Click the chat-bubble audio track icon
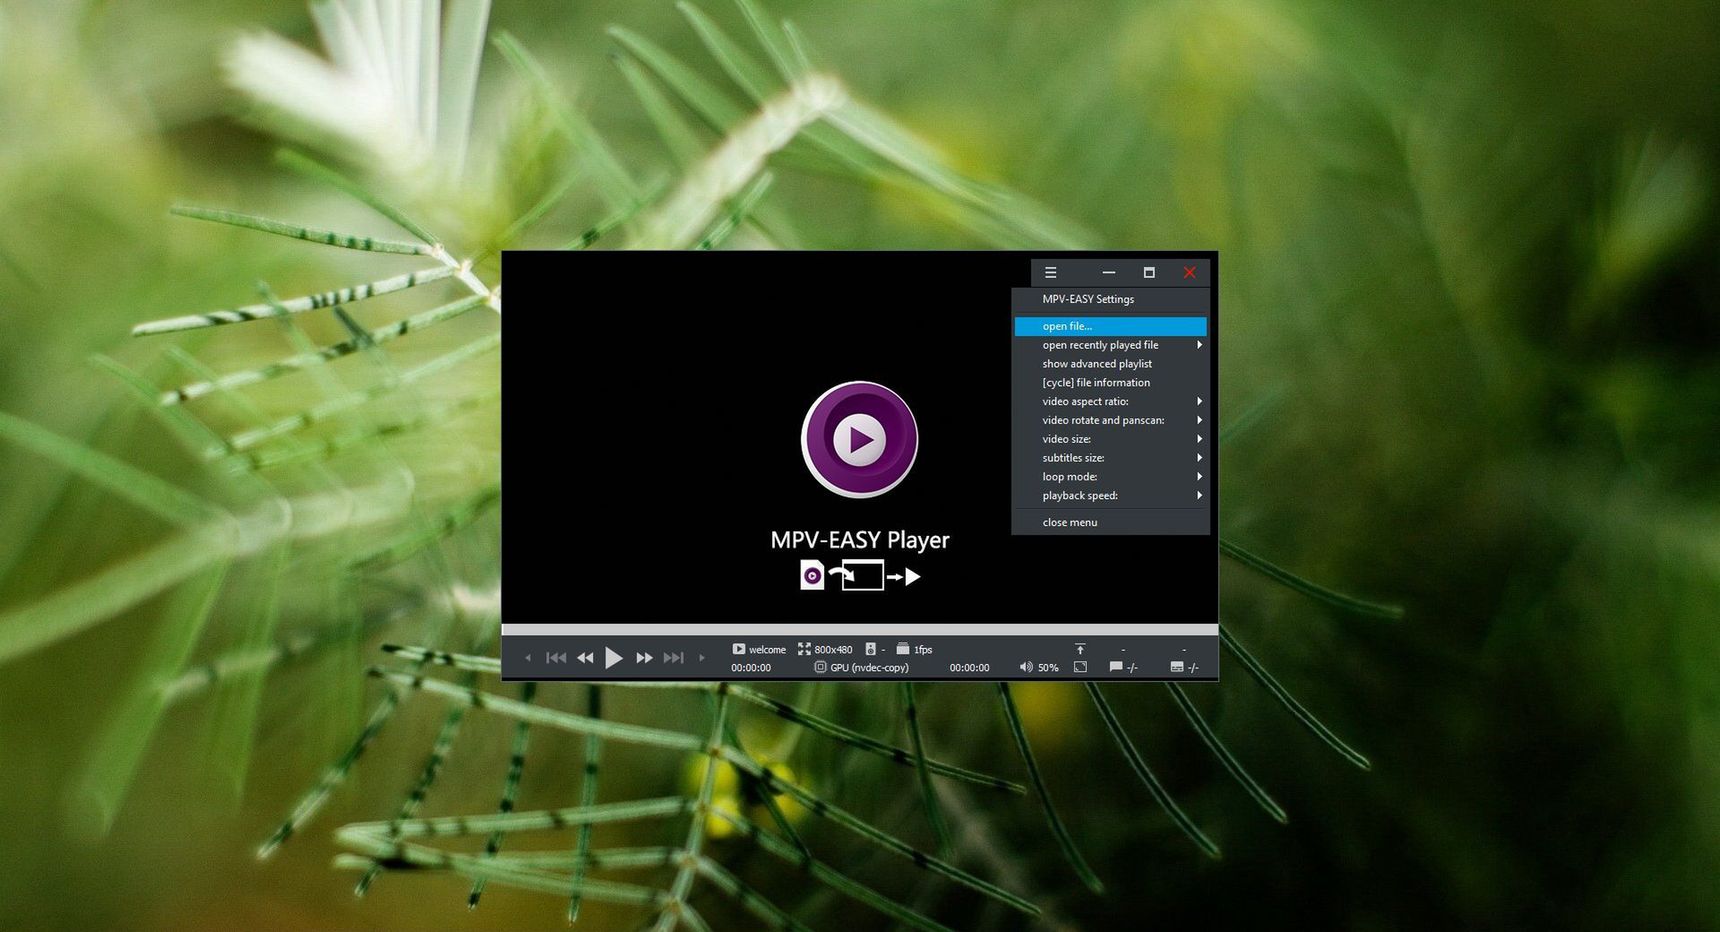This screenshot has height=932, width=1720. pos(1116,667)
